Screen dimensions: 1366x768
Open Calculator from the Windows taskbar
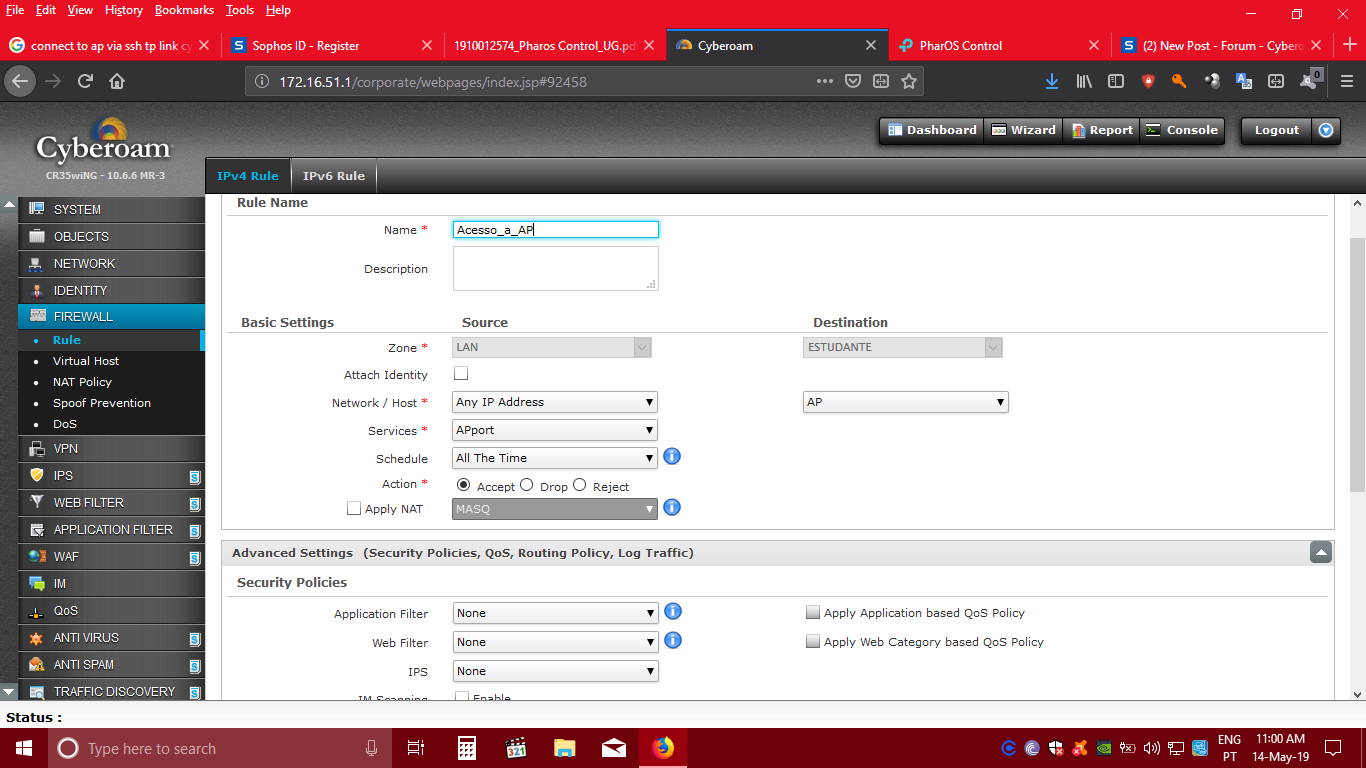point(466,748)
